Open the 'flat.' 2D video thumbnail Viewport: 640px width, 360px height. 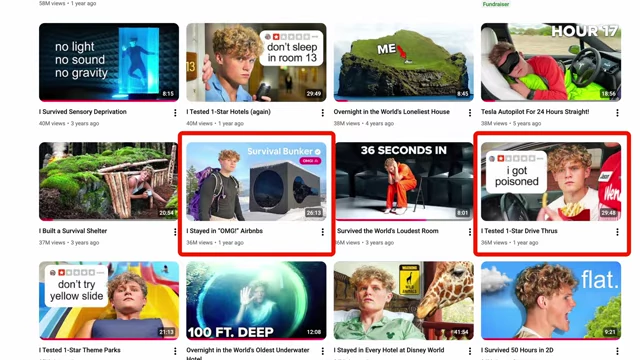point(551,300)
